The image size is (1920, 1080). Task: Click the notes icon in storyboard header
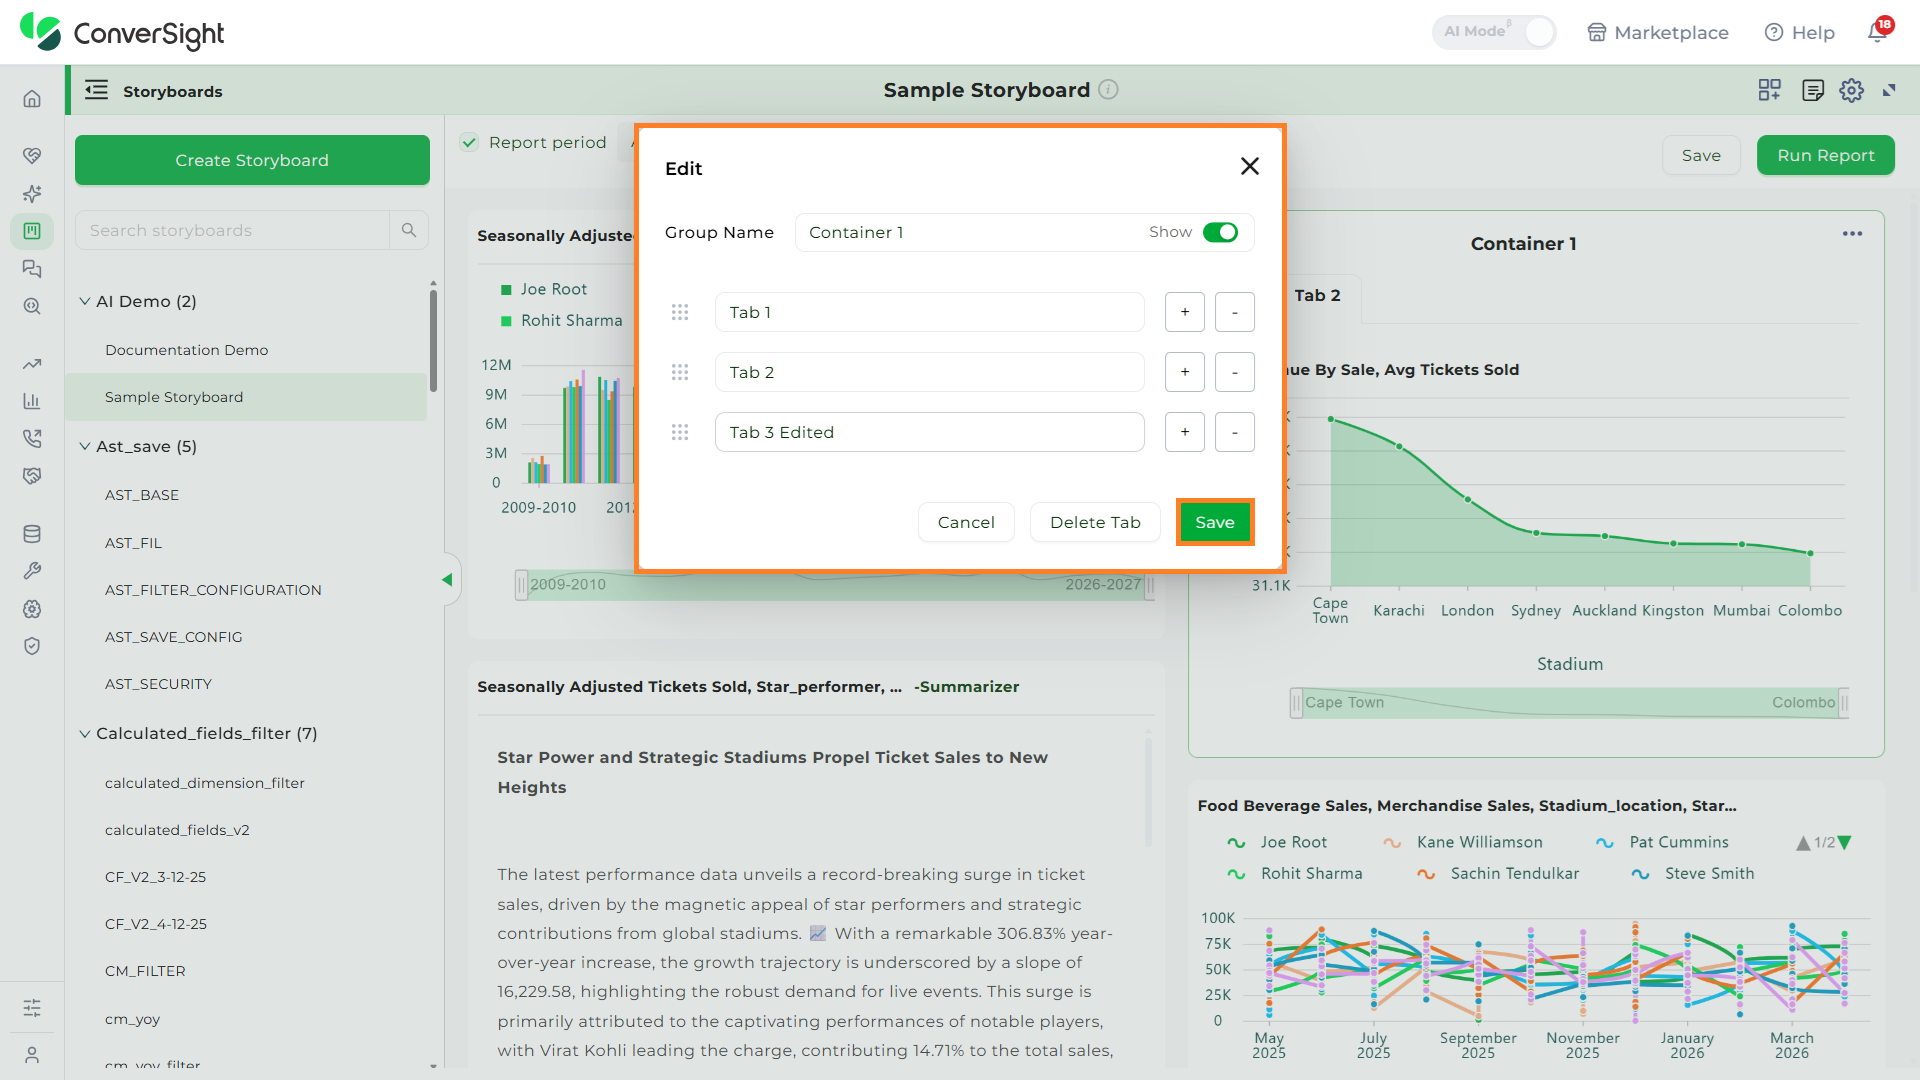pos(1812,91)
